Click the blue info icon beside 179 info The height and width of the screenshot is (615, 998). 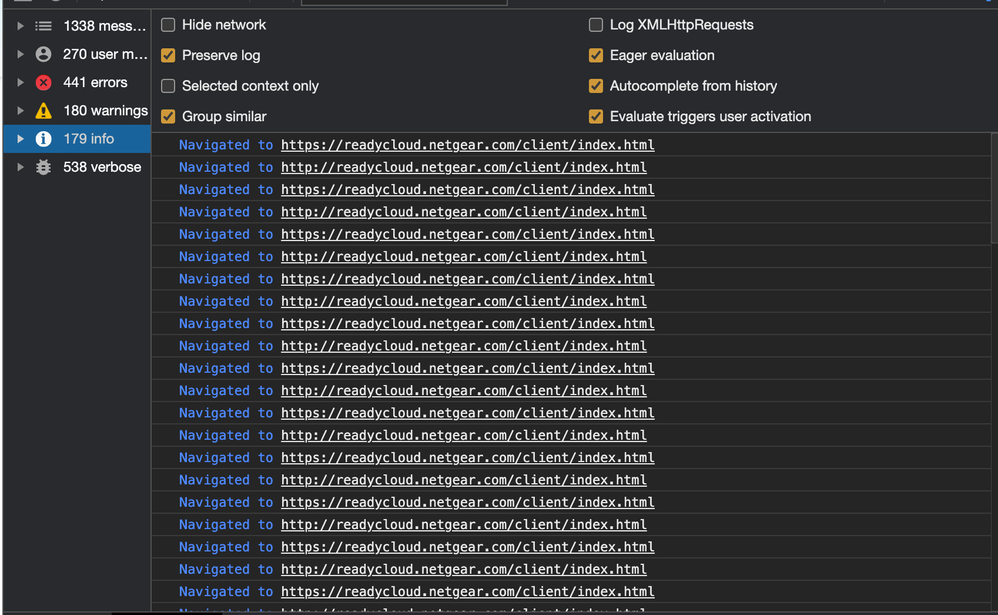pos(43,139)
